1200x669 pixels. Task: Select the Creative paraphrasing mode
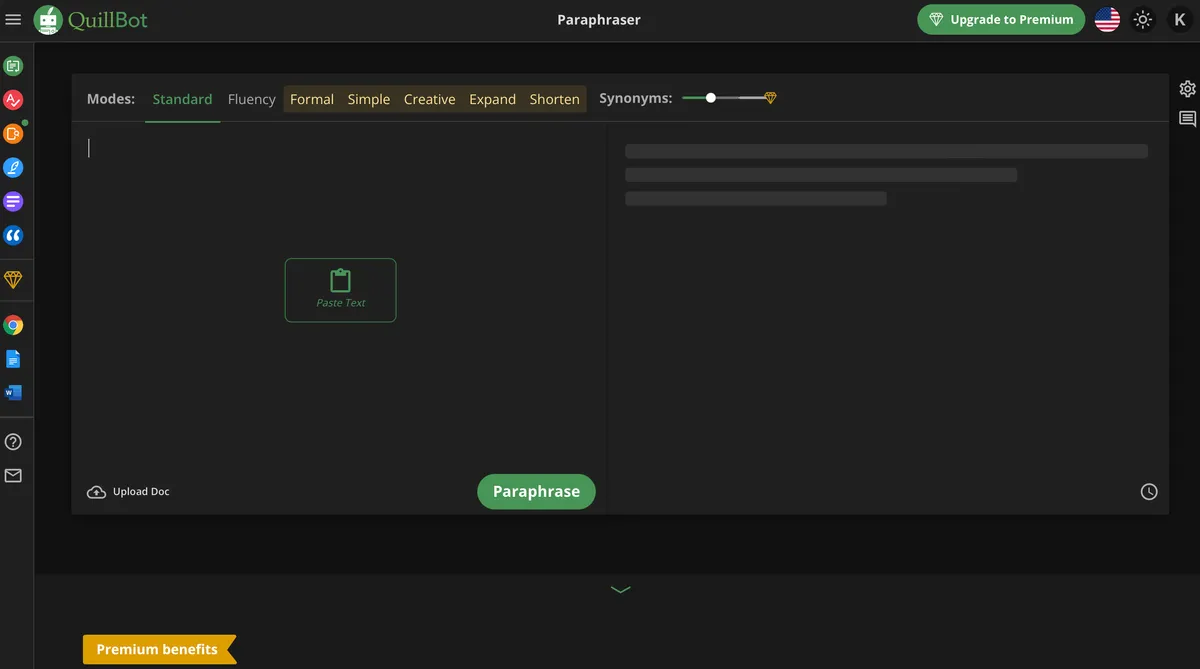pos(429,98)
